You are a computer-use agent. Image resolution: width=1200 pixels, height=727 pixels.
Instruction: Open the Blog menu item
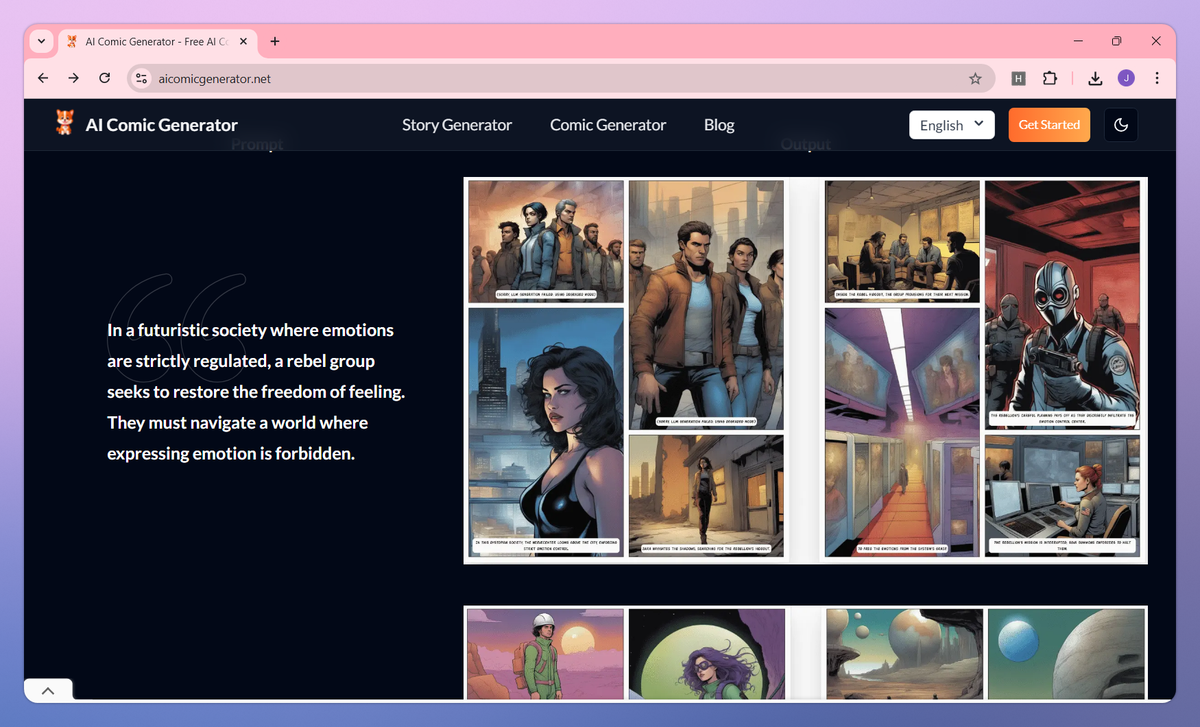(719, 124)
